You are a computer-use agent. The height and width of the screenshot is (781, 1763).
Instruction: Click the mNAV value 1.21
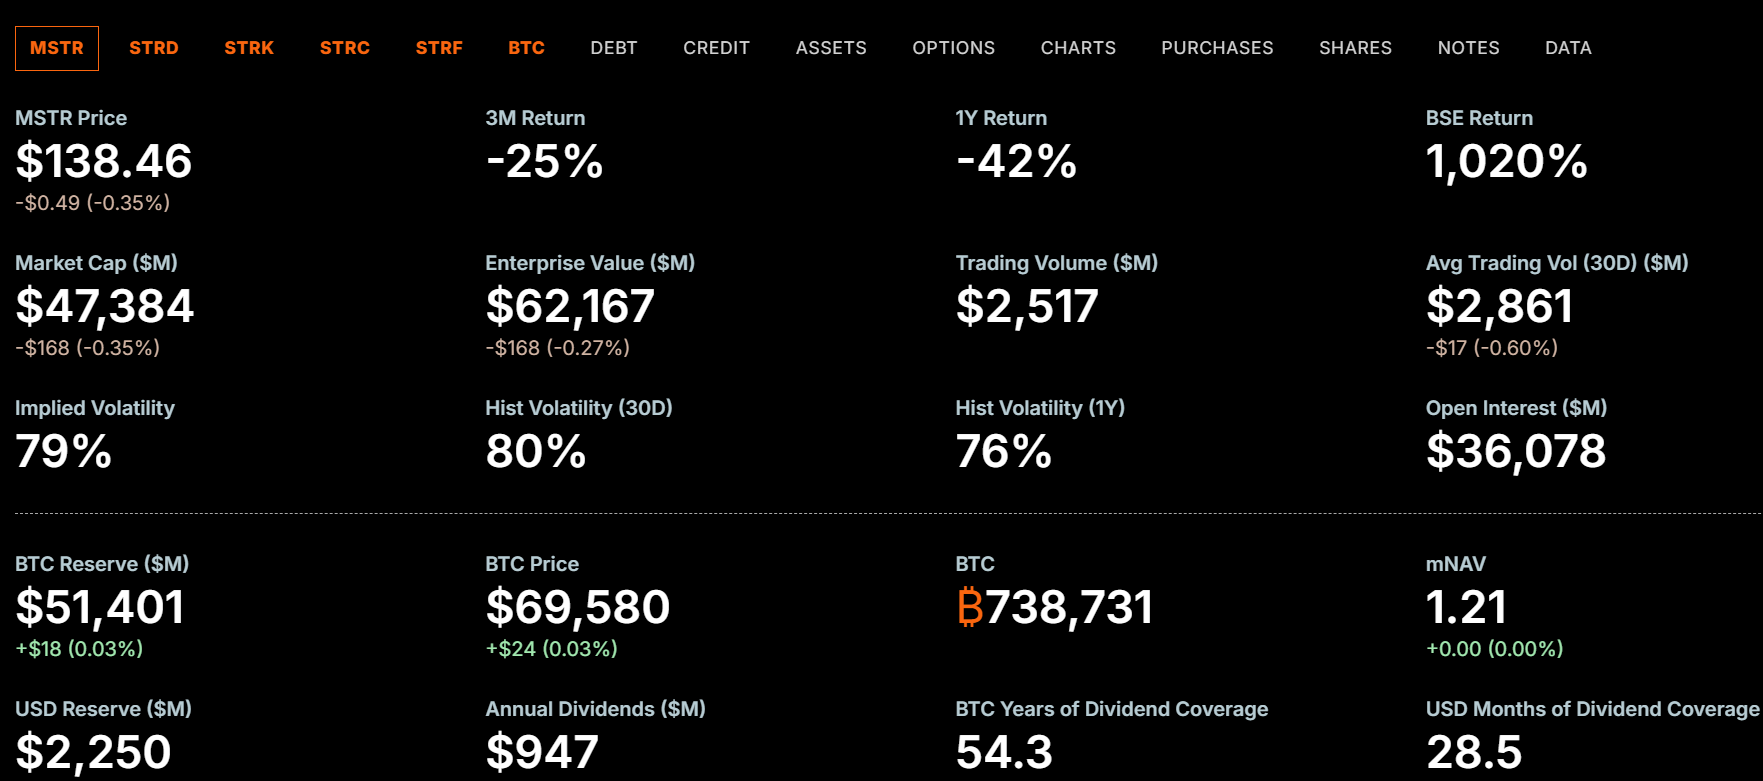click(x=1466, y=608)
